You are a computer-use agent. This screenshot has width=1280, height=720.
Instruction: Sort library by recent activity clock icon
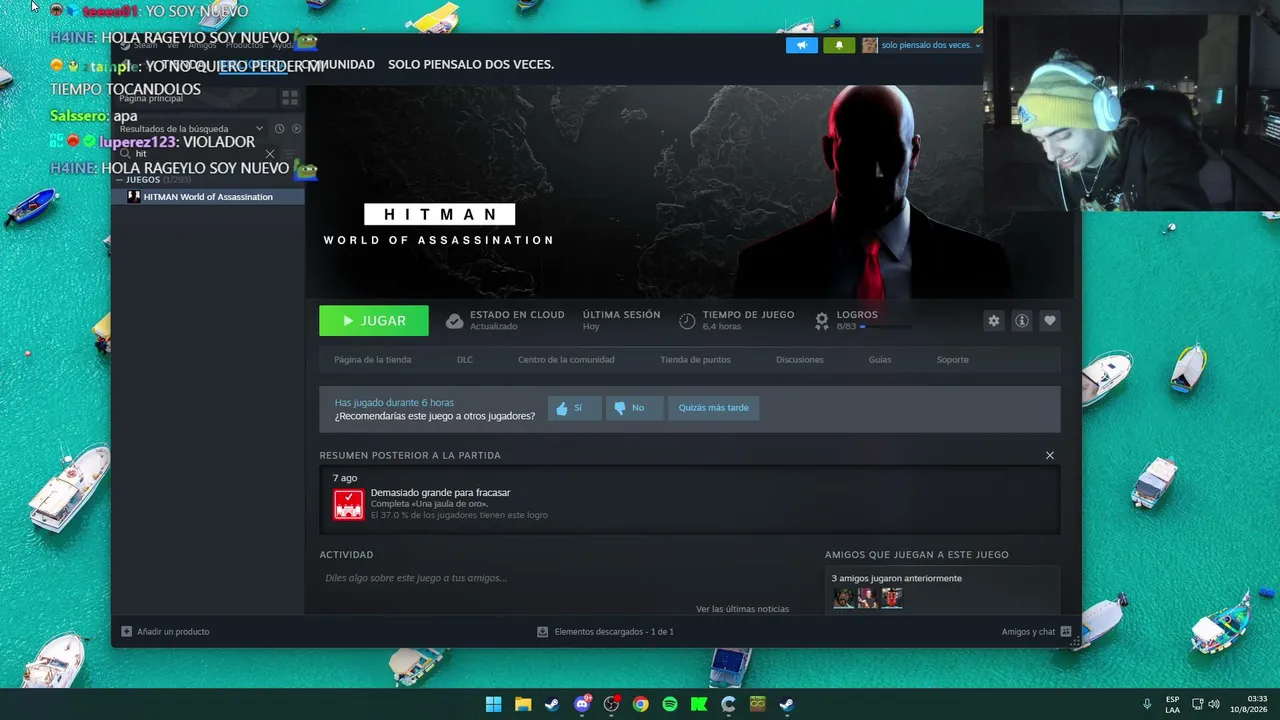280,129
